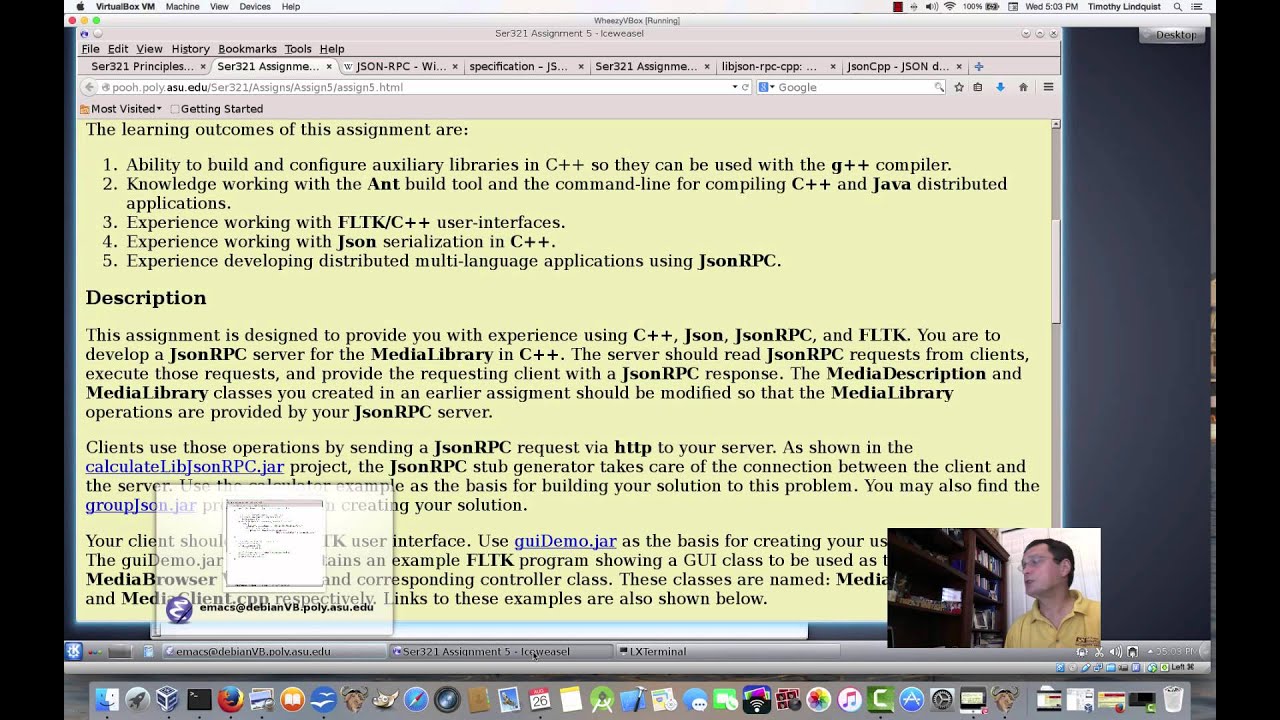Open a new browser tab with plus
This screenshot has width=1280, height=720.
[979, 66]
